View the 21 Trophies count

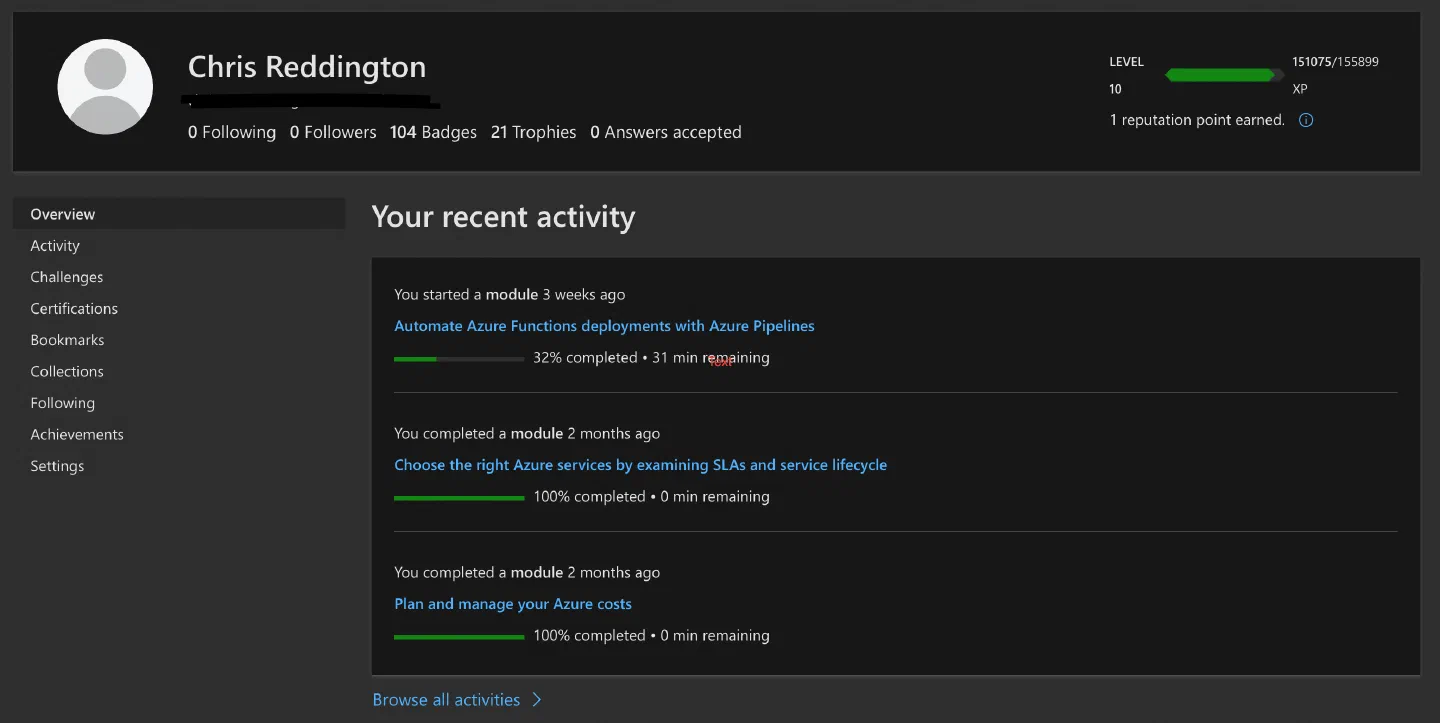tap(533, 132)
